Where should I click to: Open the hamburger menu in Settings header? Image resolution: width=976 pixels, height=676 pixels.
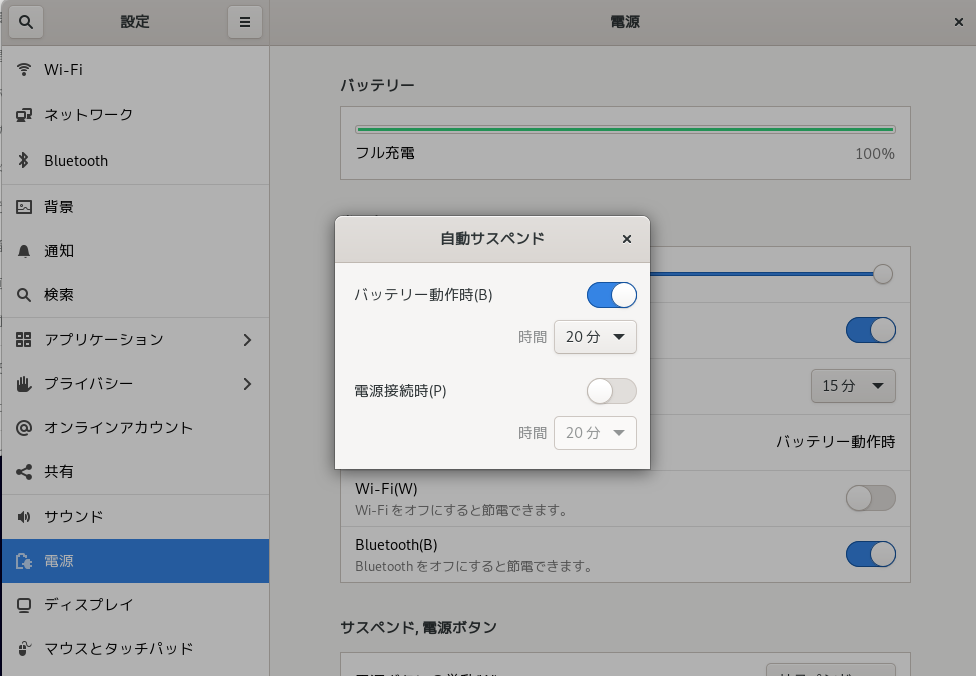(x=245, y=22)
